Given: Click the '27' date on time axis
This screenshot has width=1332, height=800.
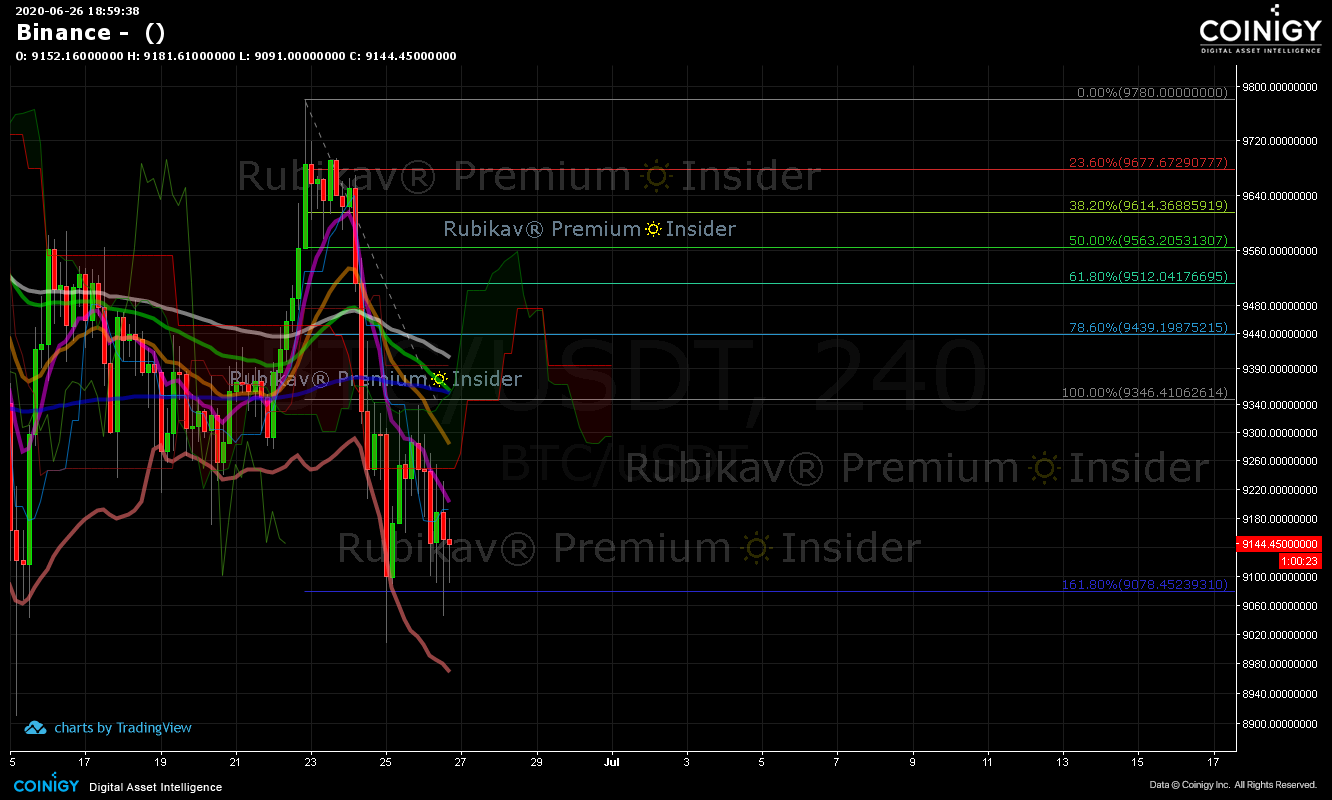Looking at the screenshot, I should (461, 762).
